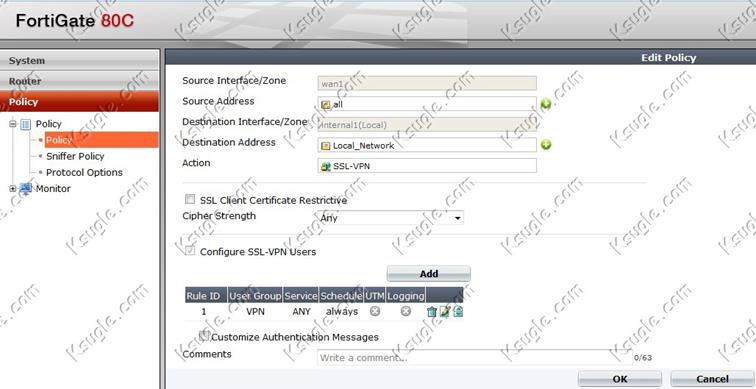Open the Cipher Strength dropdown
This screenshot has height=389, width=756.
click(x=391, y=218)
